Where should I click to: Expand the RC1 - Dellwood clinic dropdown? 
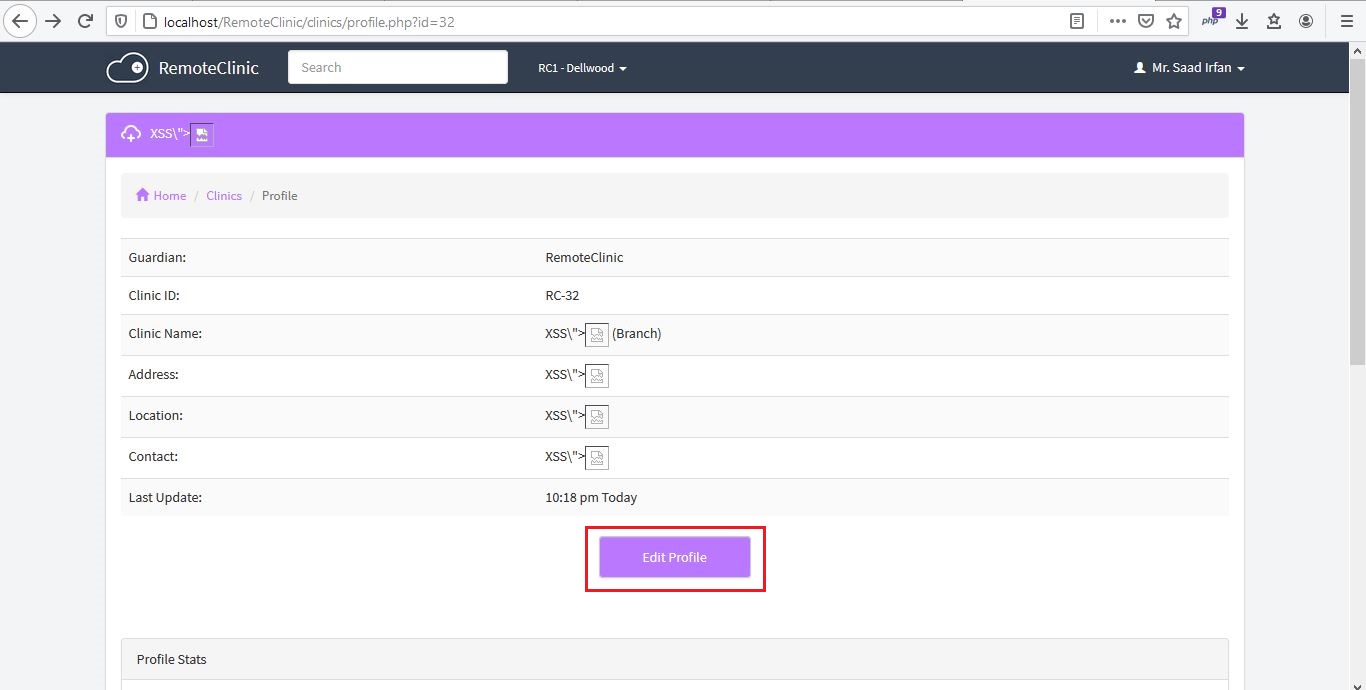(x=582, y=68)
